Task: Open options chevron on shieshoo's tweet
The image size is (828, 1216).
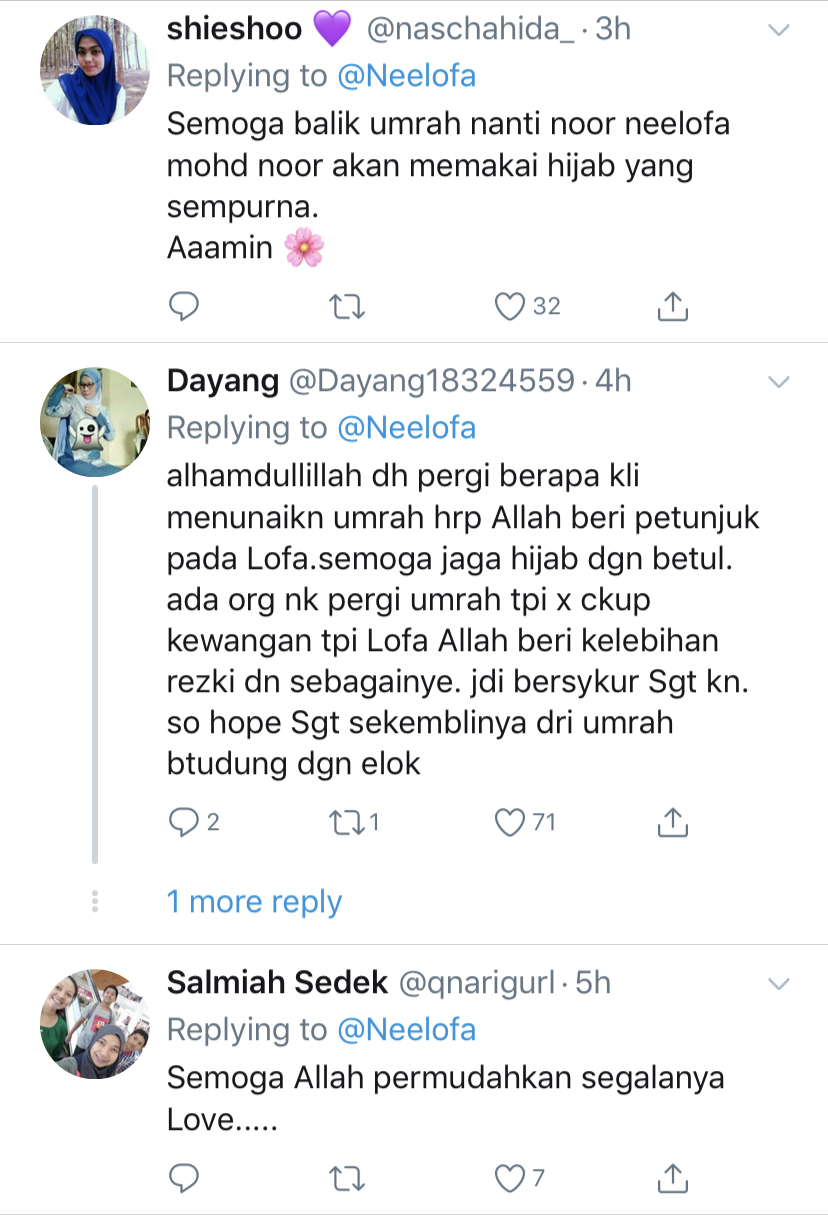Action: click(778, 30)
